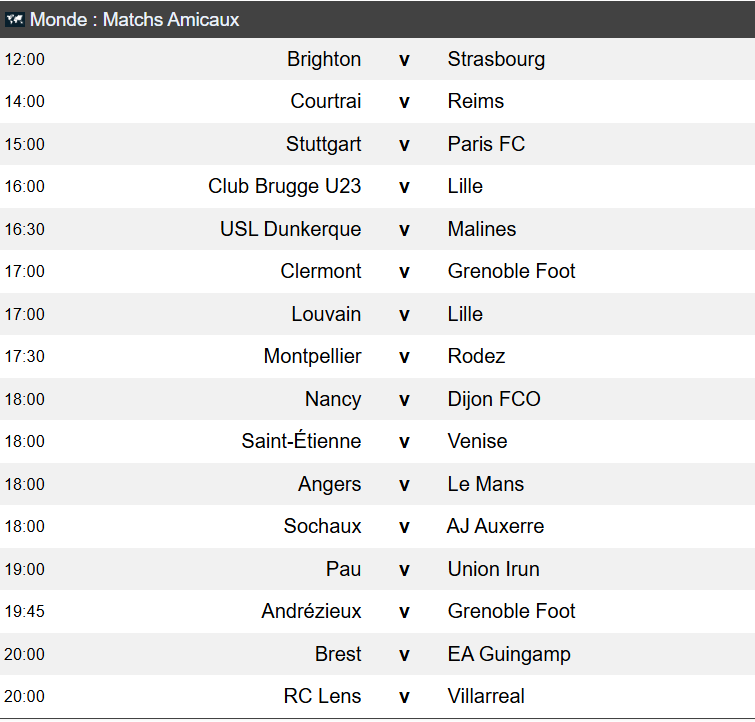755x722 pixels.
Task: Open the Monde : Matchs Amicaux header
Action: click(x=378, y=20)
